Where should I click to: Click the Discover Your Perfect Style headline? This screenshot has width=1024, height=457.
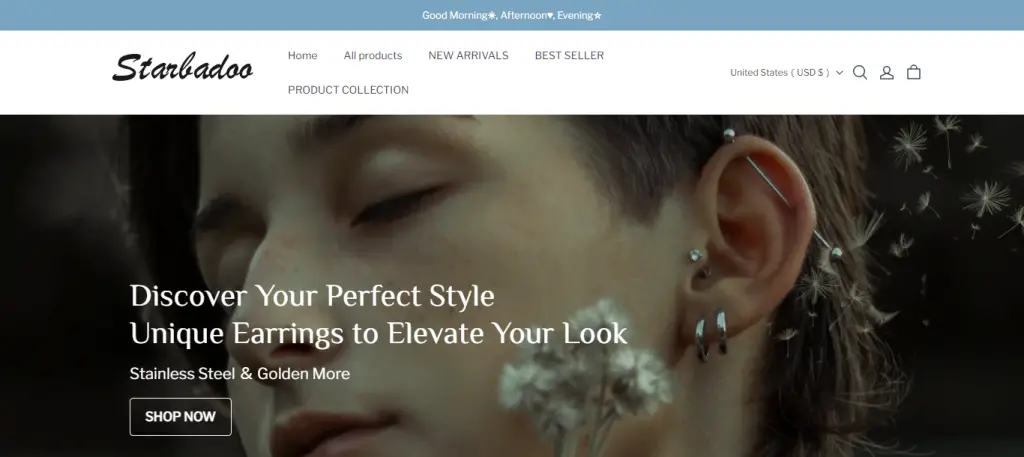click(x=312, y=296)
